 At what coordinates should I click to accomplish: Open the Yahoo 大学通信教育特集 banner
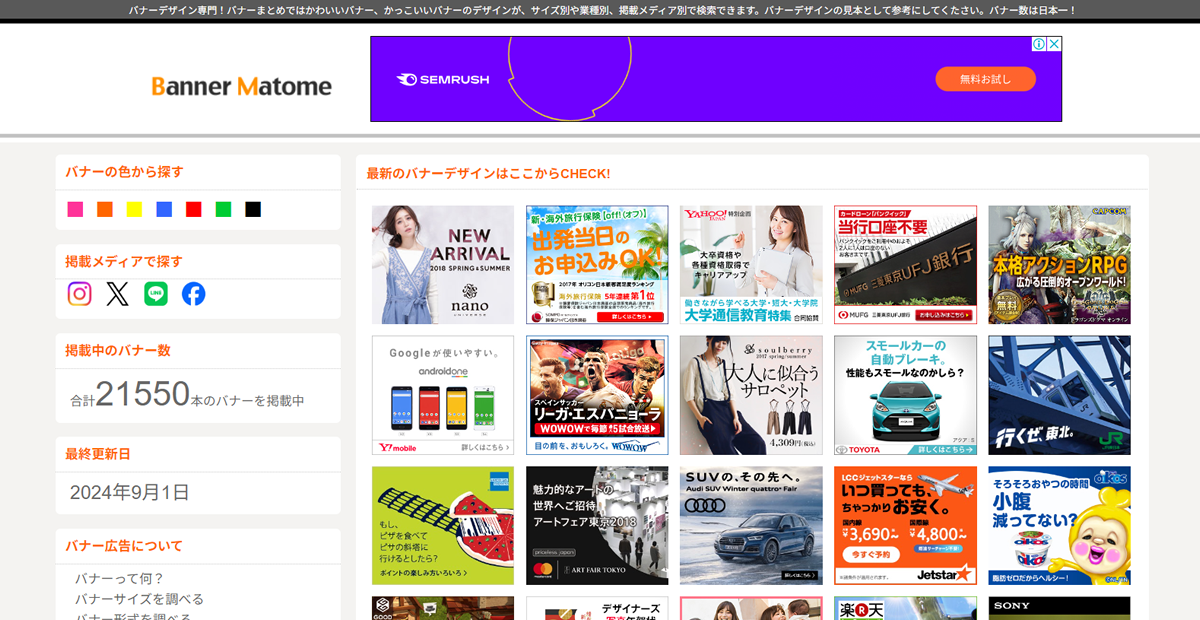click(x=751, y=265)
